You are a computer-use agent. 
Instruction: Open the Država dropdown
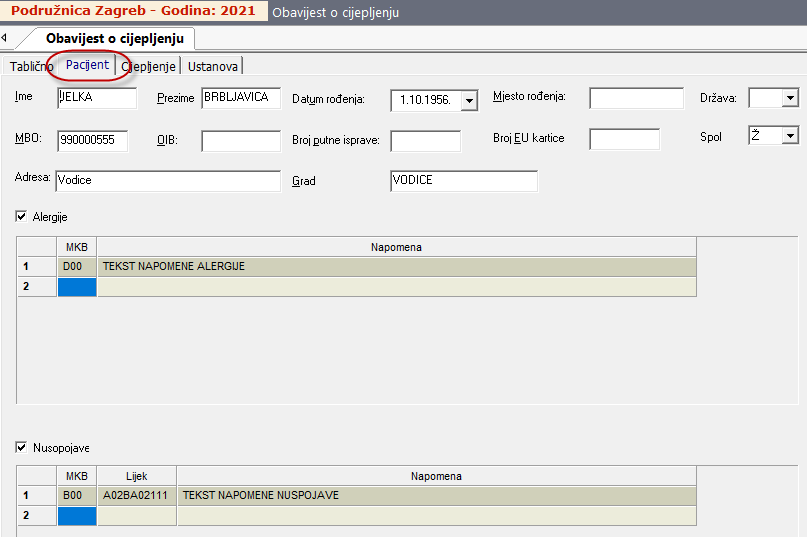[790, 98]
